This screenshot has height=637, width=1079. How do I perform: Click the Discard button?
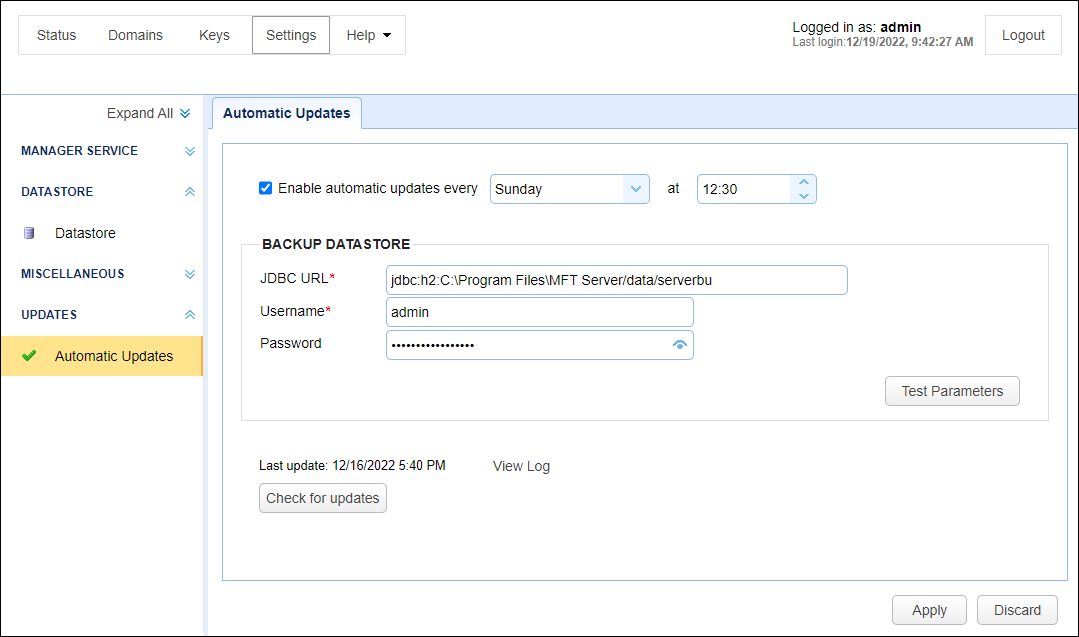pos(1017,610)
